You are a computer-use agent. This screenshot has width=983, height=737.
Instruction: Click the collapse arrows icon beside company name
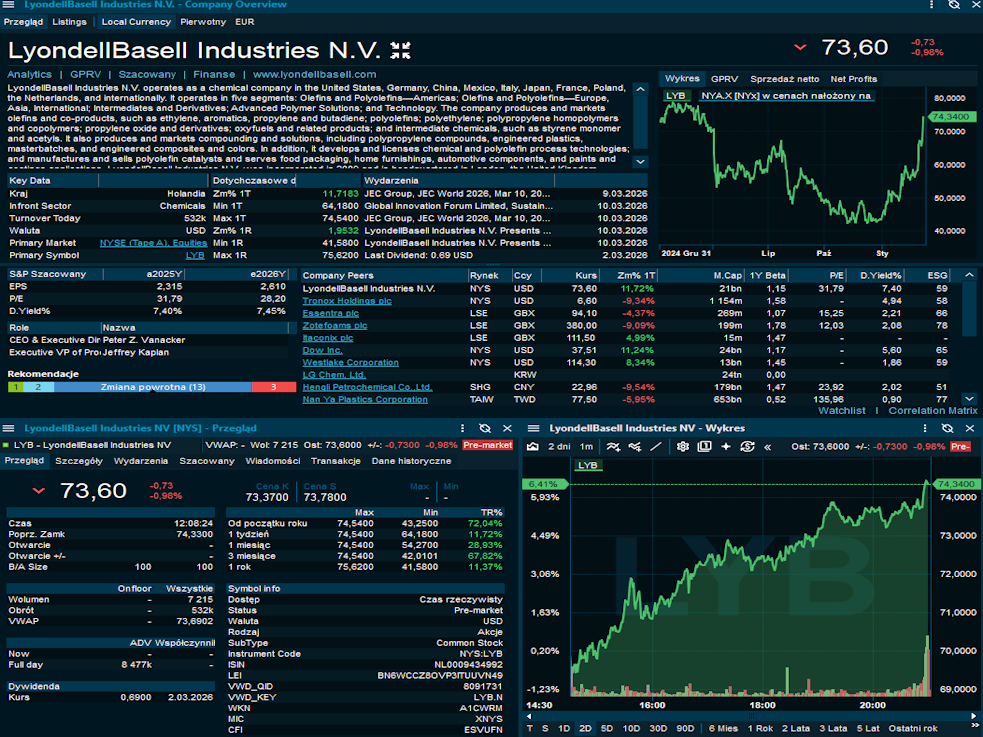point(400,50)
